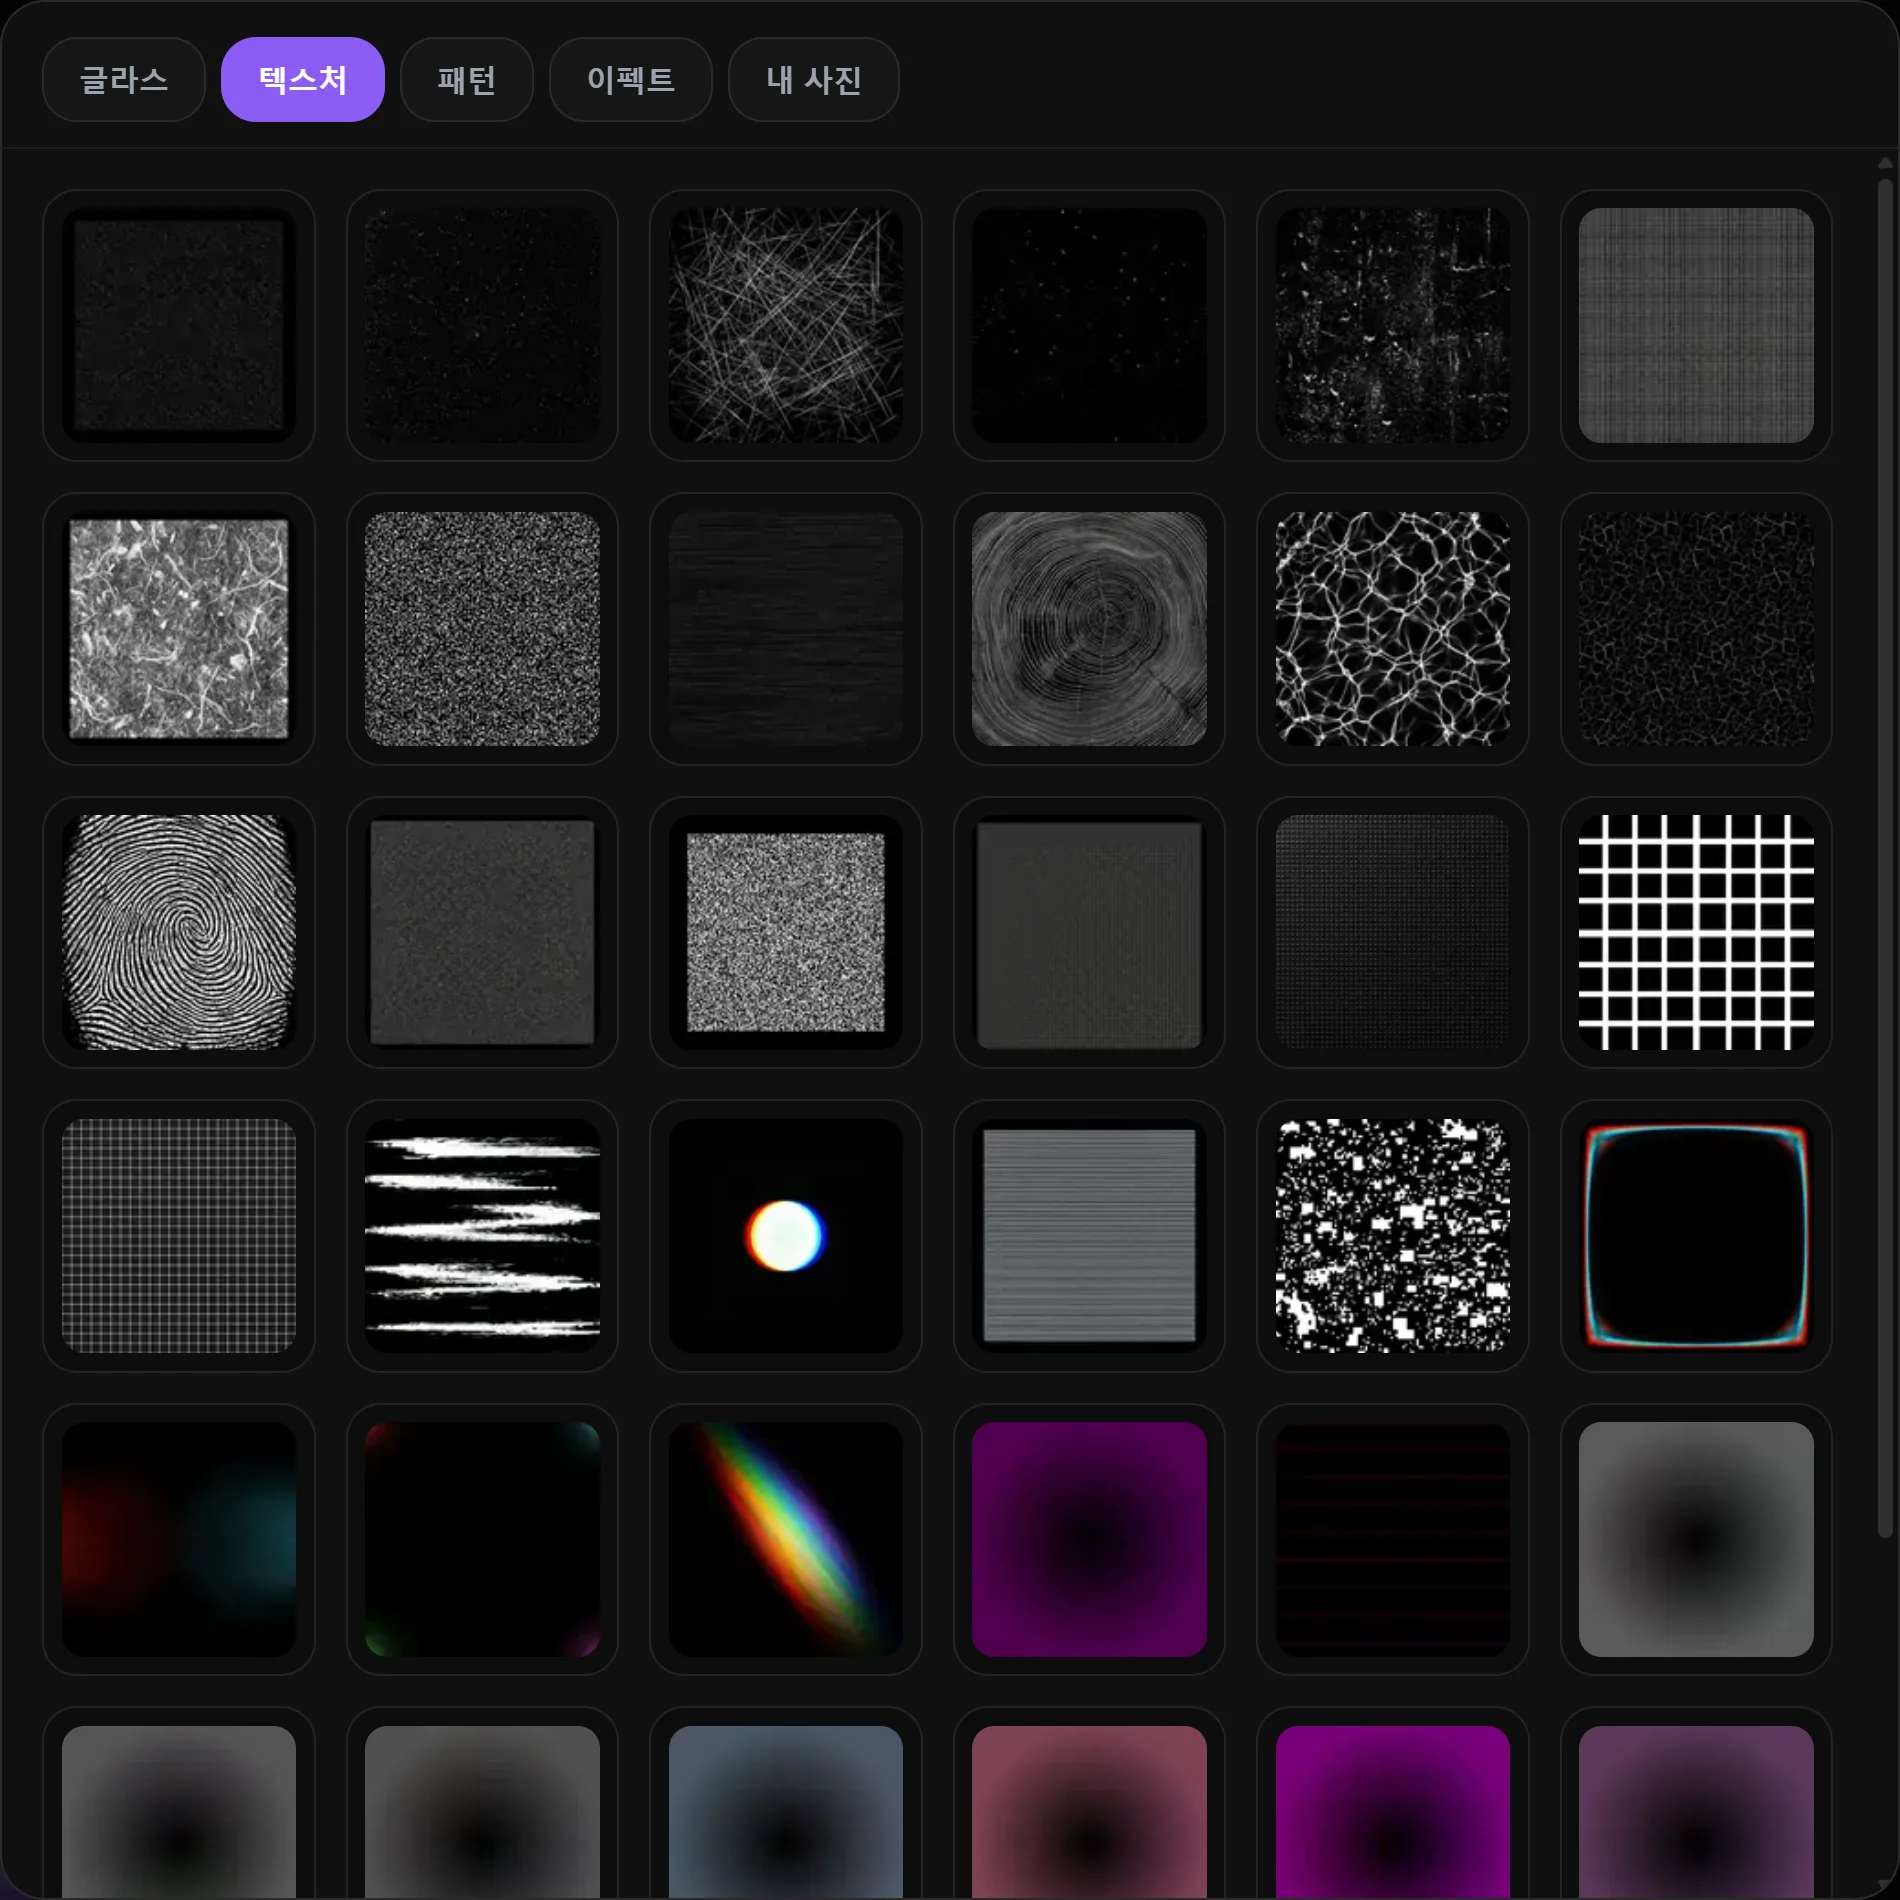Pick the horizontal white brush strokes texture

[x=482, y=1236]
